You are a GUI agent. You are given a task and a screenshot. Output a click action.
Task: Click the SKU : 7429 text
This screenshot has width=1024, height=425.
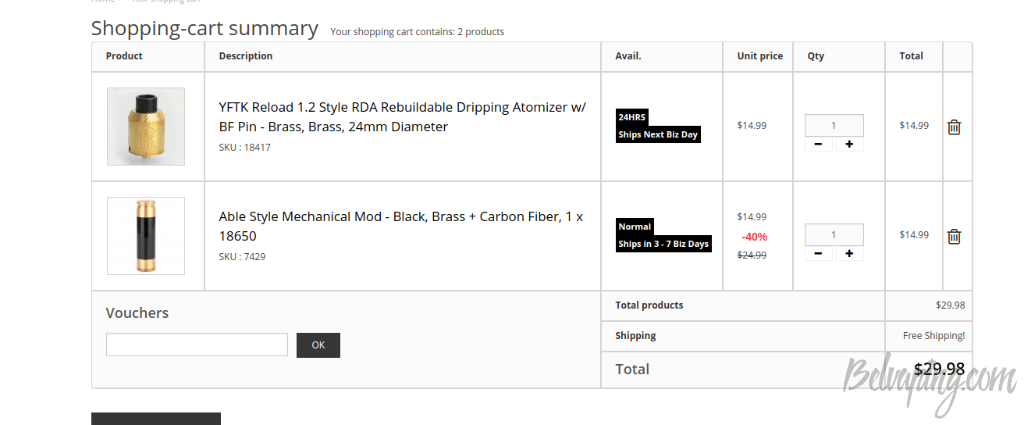click(x=242, y=257)
